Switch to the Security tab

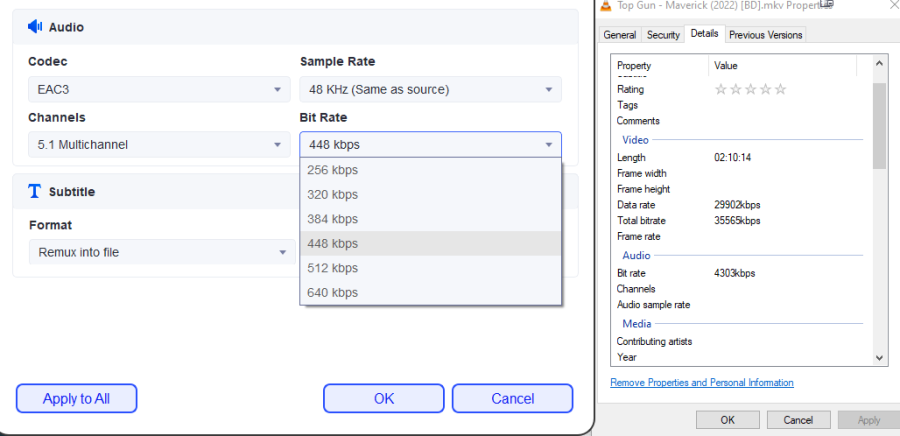(663, 35)
